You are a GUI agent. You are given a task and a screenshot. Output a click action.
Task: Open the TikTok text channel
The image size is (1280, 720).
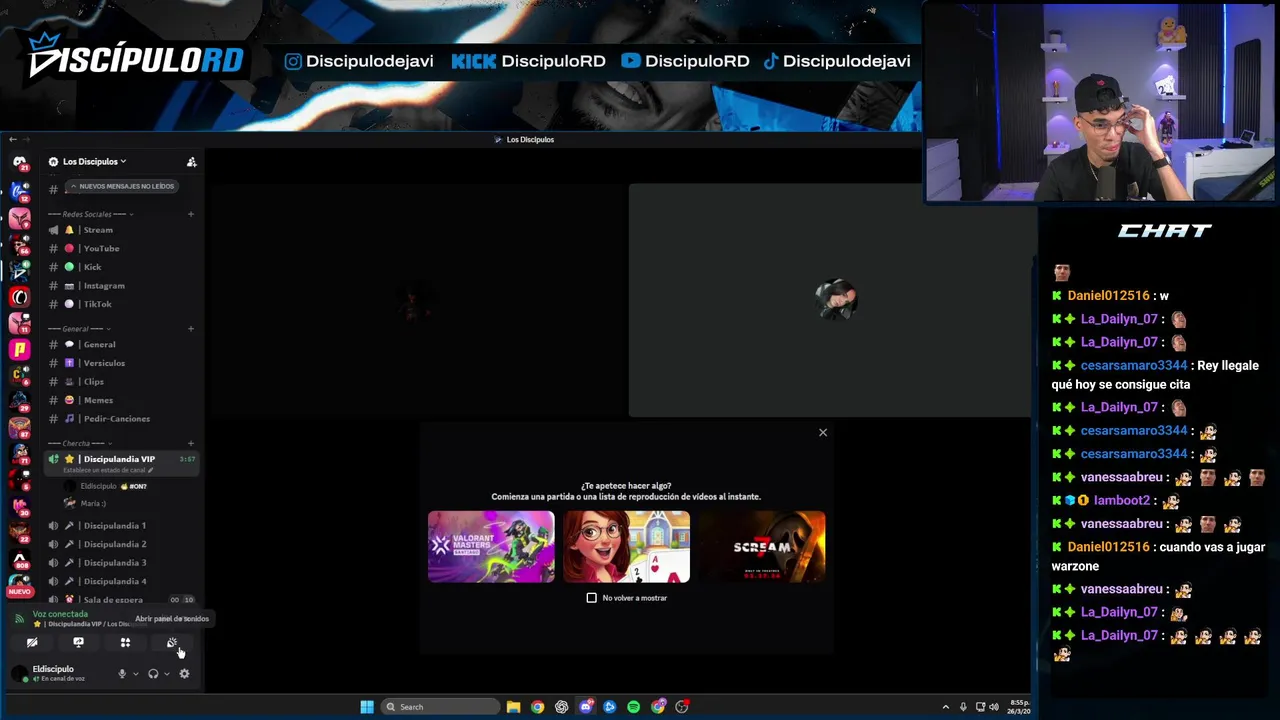(122, 304)
